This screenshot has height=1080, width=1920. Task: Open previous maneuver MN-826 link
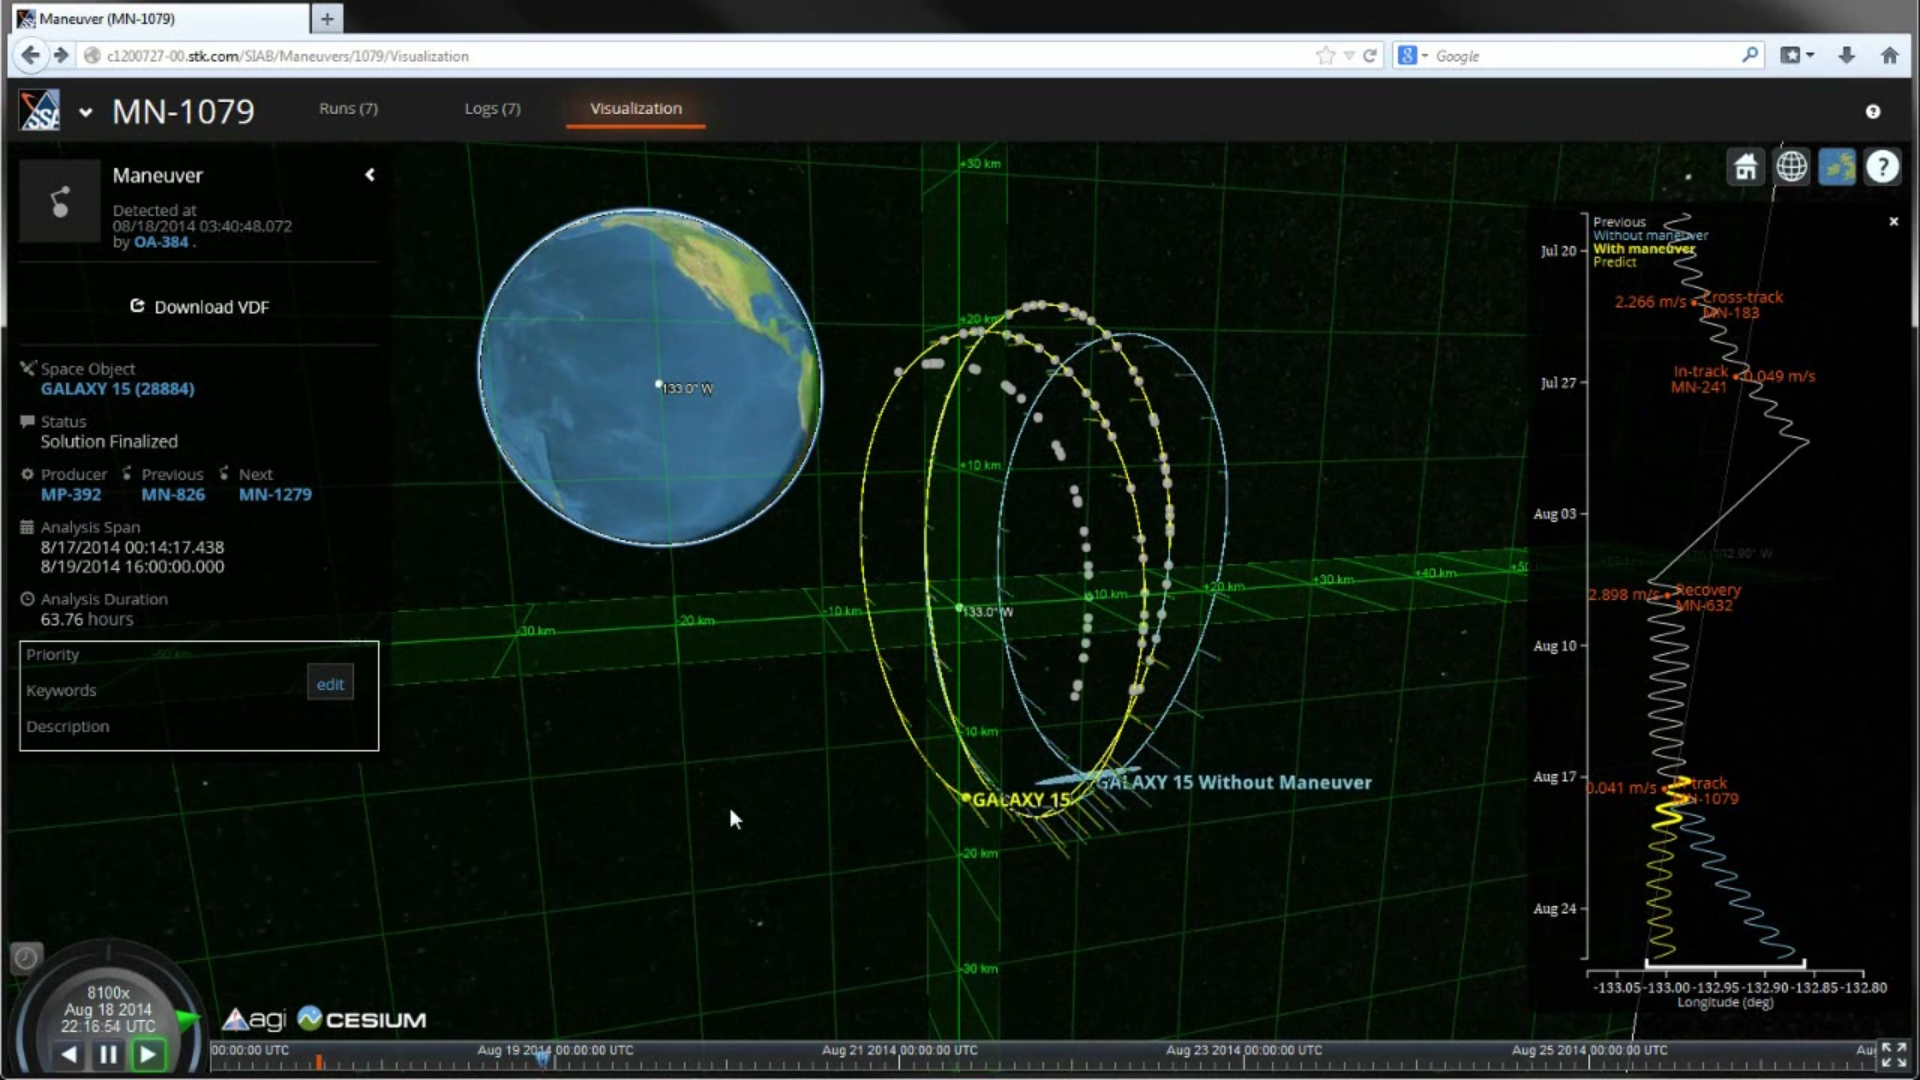(x=173, y=495)
